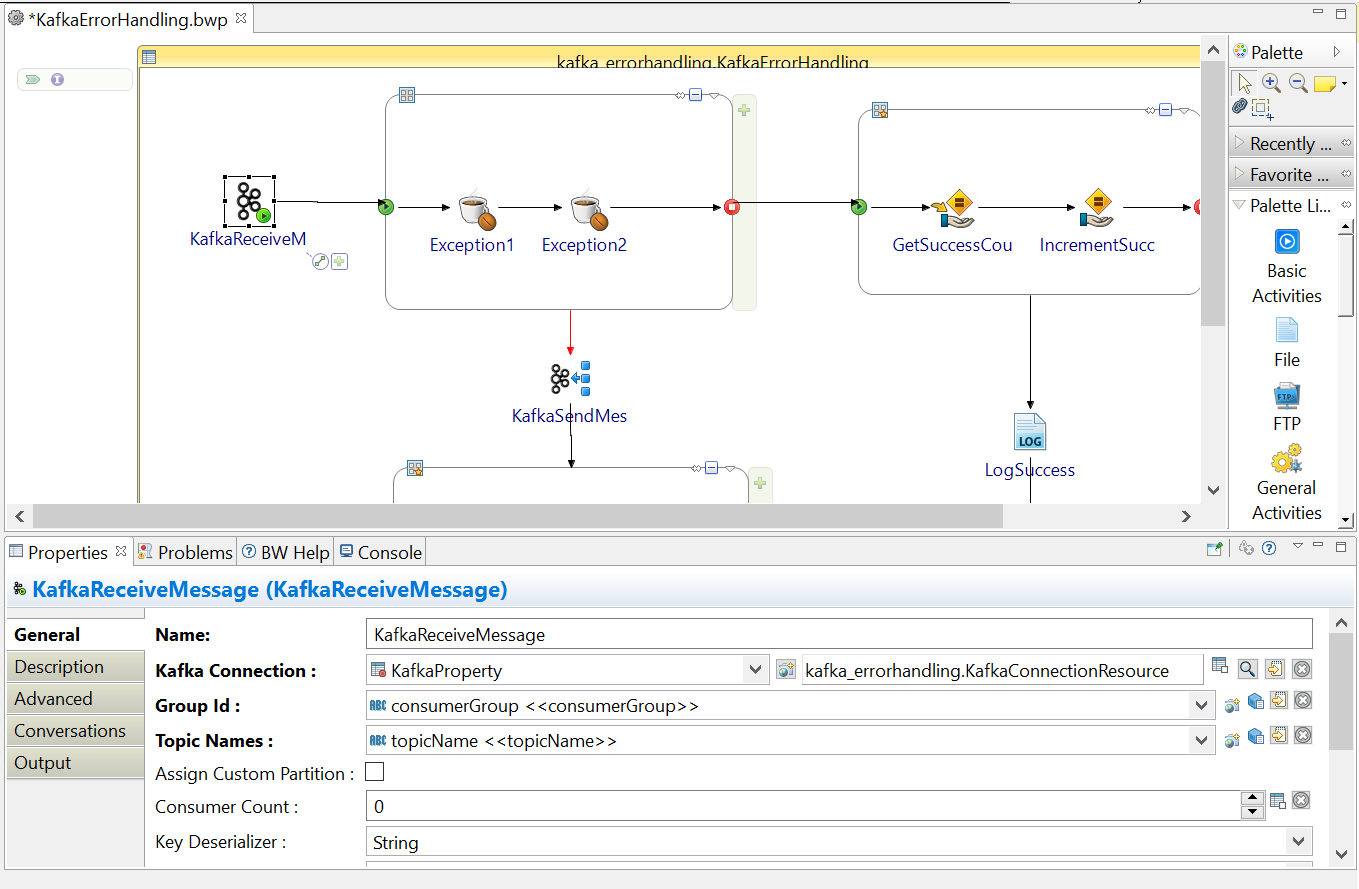This screenshot has width=1359, height=889.
Task: Click the Palette marquee selection tool
Action: coord(1262,107)
